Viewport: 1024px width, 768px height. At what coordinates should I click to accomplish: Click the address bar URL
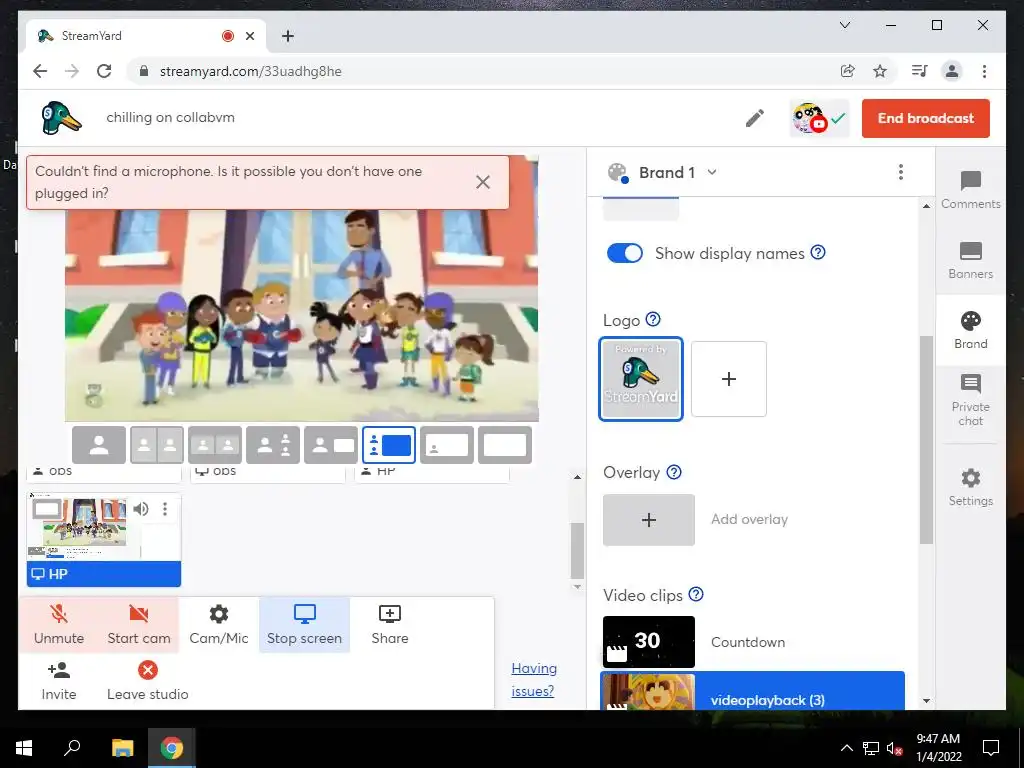tap(251, 71)
